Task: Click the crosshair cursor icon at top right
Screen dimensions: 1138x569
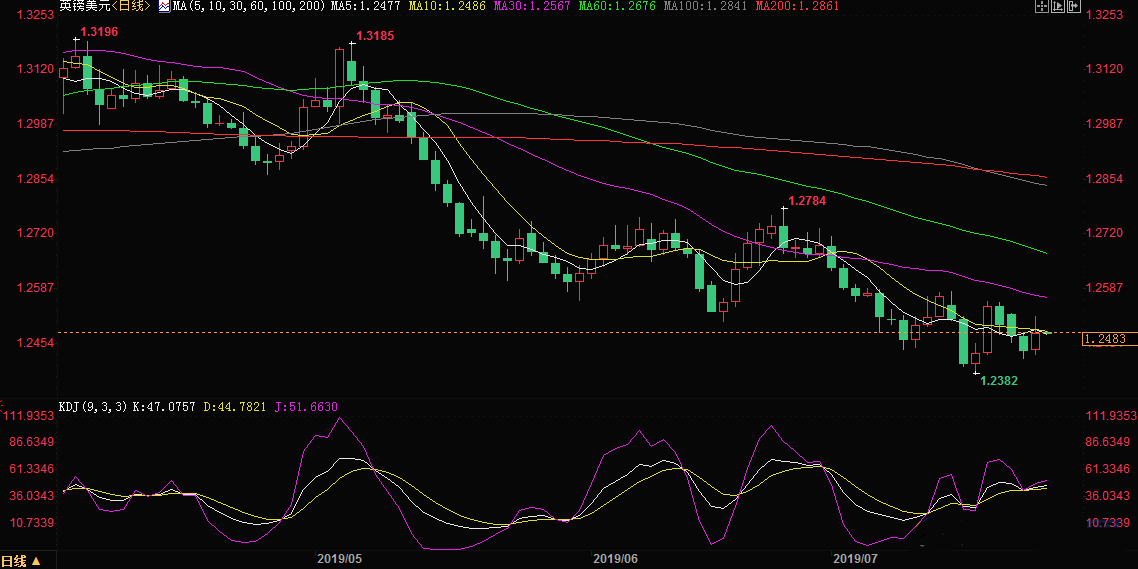Action: [x=1041, y=6]
